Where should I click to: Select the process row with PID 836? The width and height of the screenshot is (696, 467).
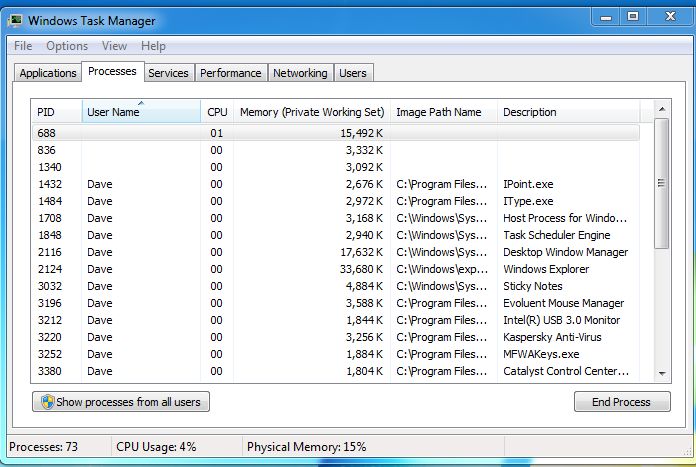(x=336, y=150)
